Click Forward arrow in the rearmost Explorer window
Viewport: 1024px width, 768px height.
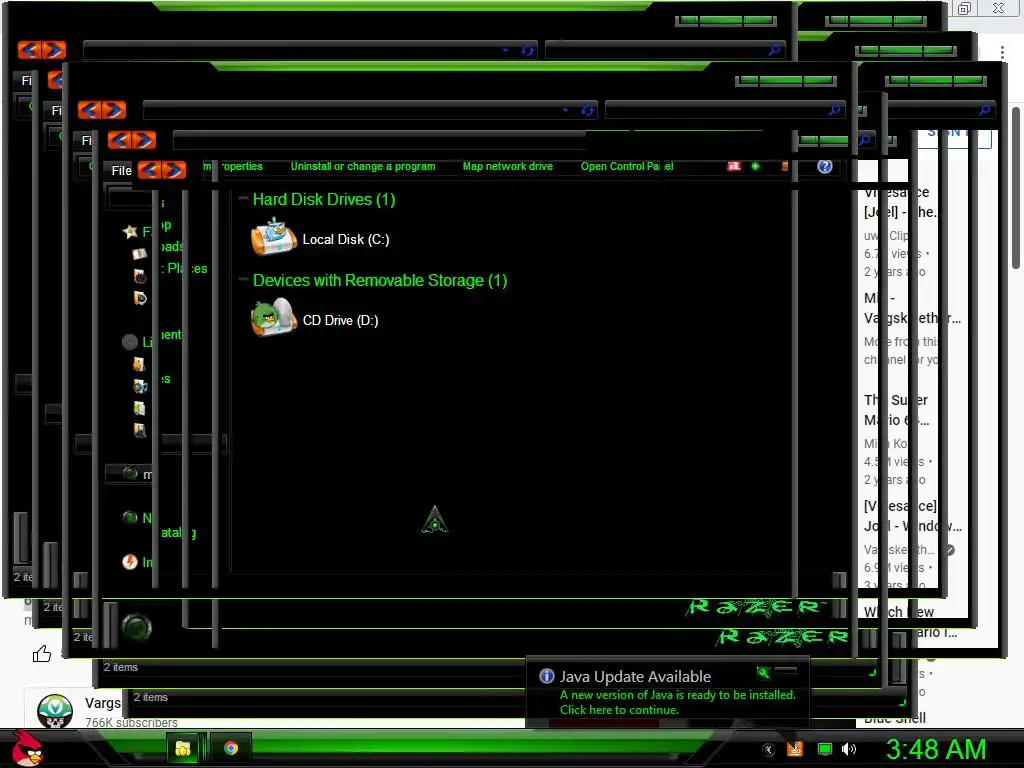coord(54,50)
